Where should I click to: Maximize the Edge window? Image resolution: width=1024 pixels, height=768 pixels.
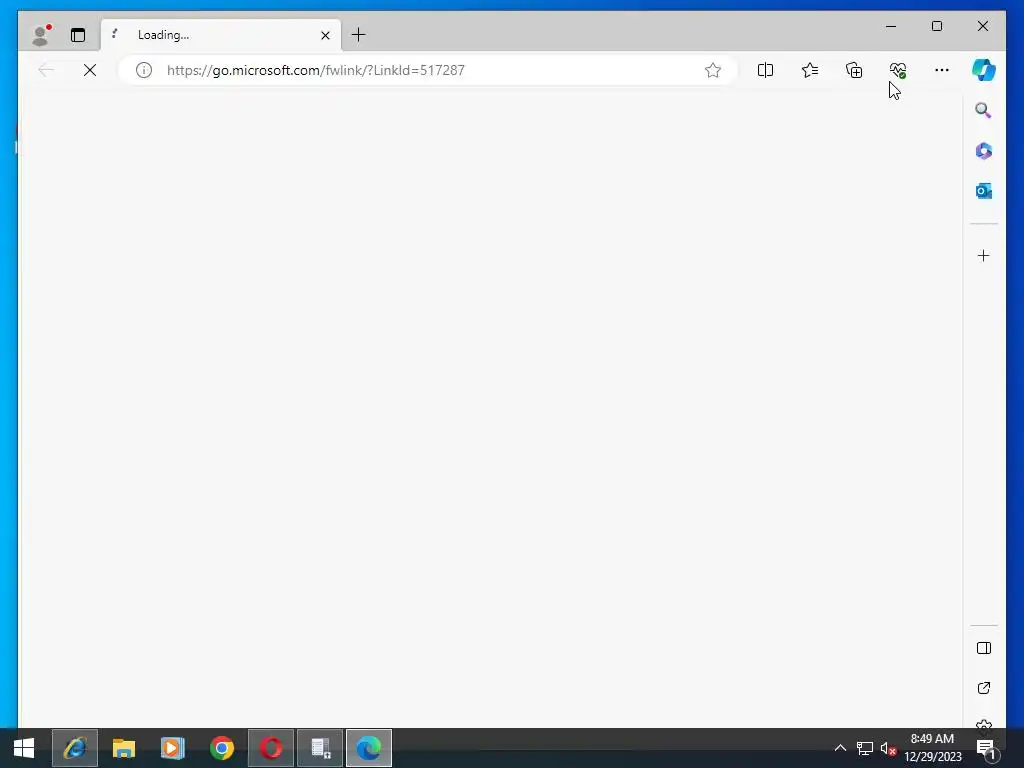point(936,26)
